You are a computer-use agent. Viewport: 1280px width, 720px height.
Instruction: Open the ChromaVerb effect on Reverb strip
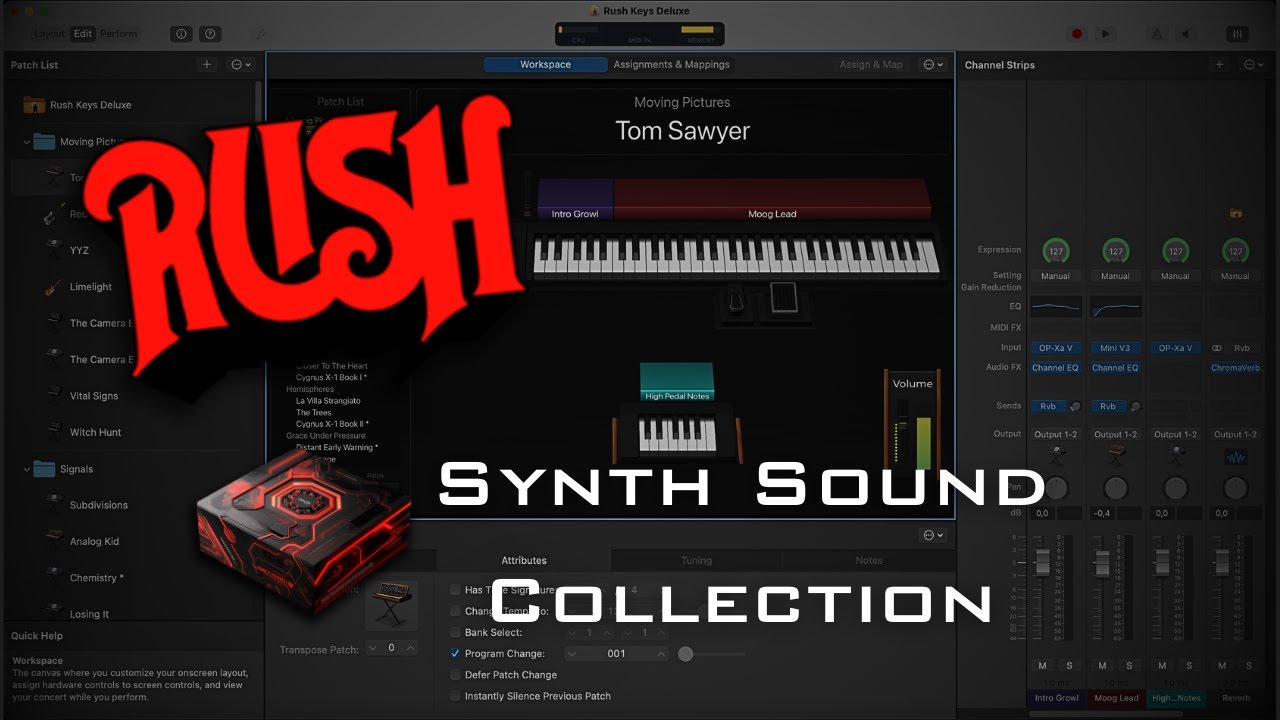(x=1235, y=368)
